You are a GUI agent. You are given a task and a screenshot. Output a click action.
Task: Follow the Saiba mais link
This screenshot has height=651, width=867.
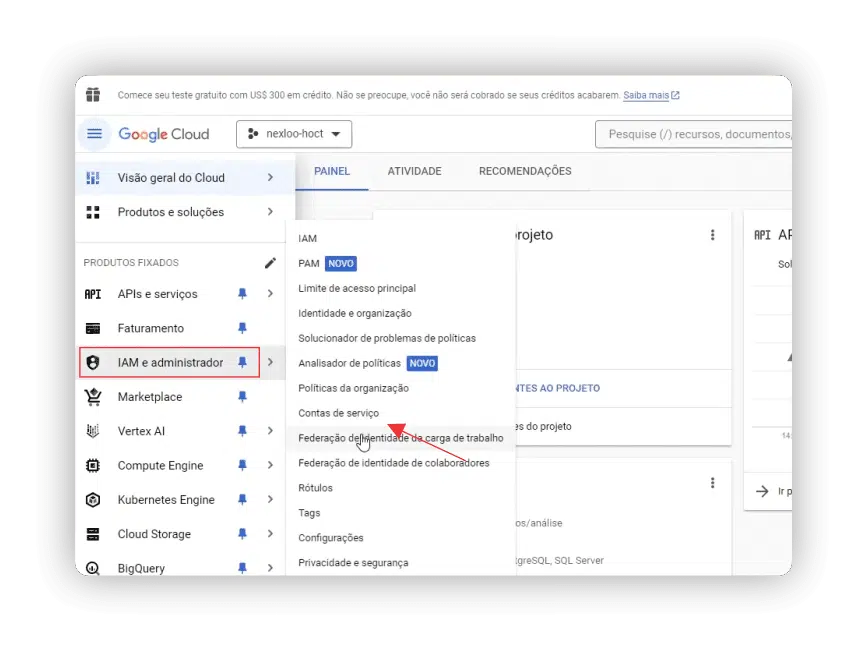click(651, 95)
